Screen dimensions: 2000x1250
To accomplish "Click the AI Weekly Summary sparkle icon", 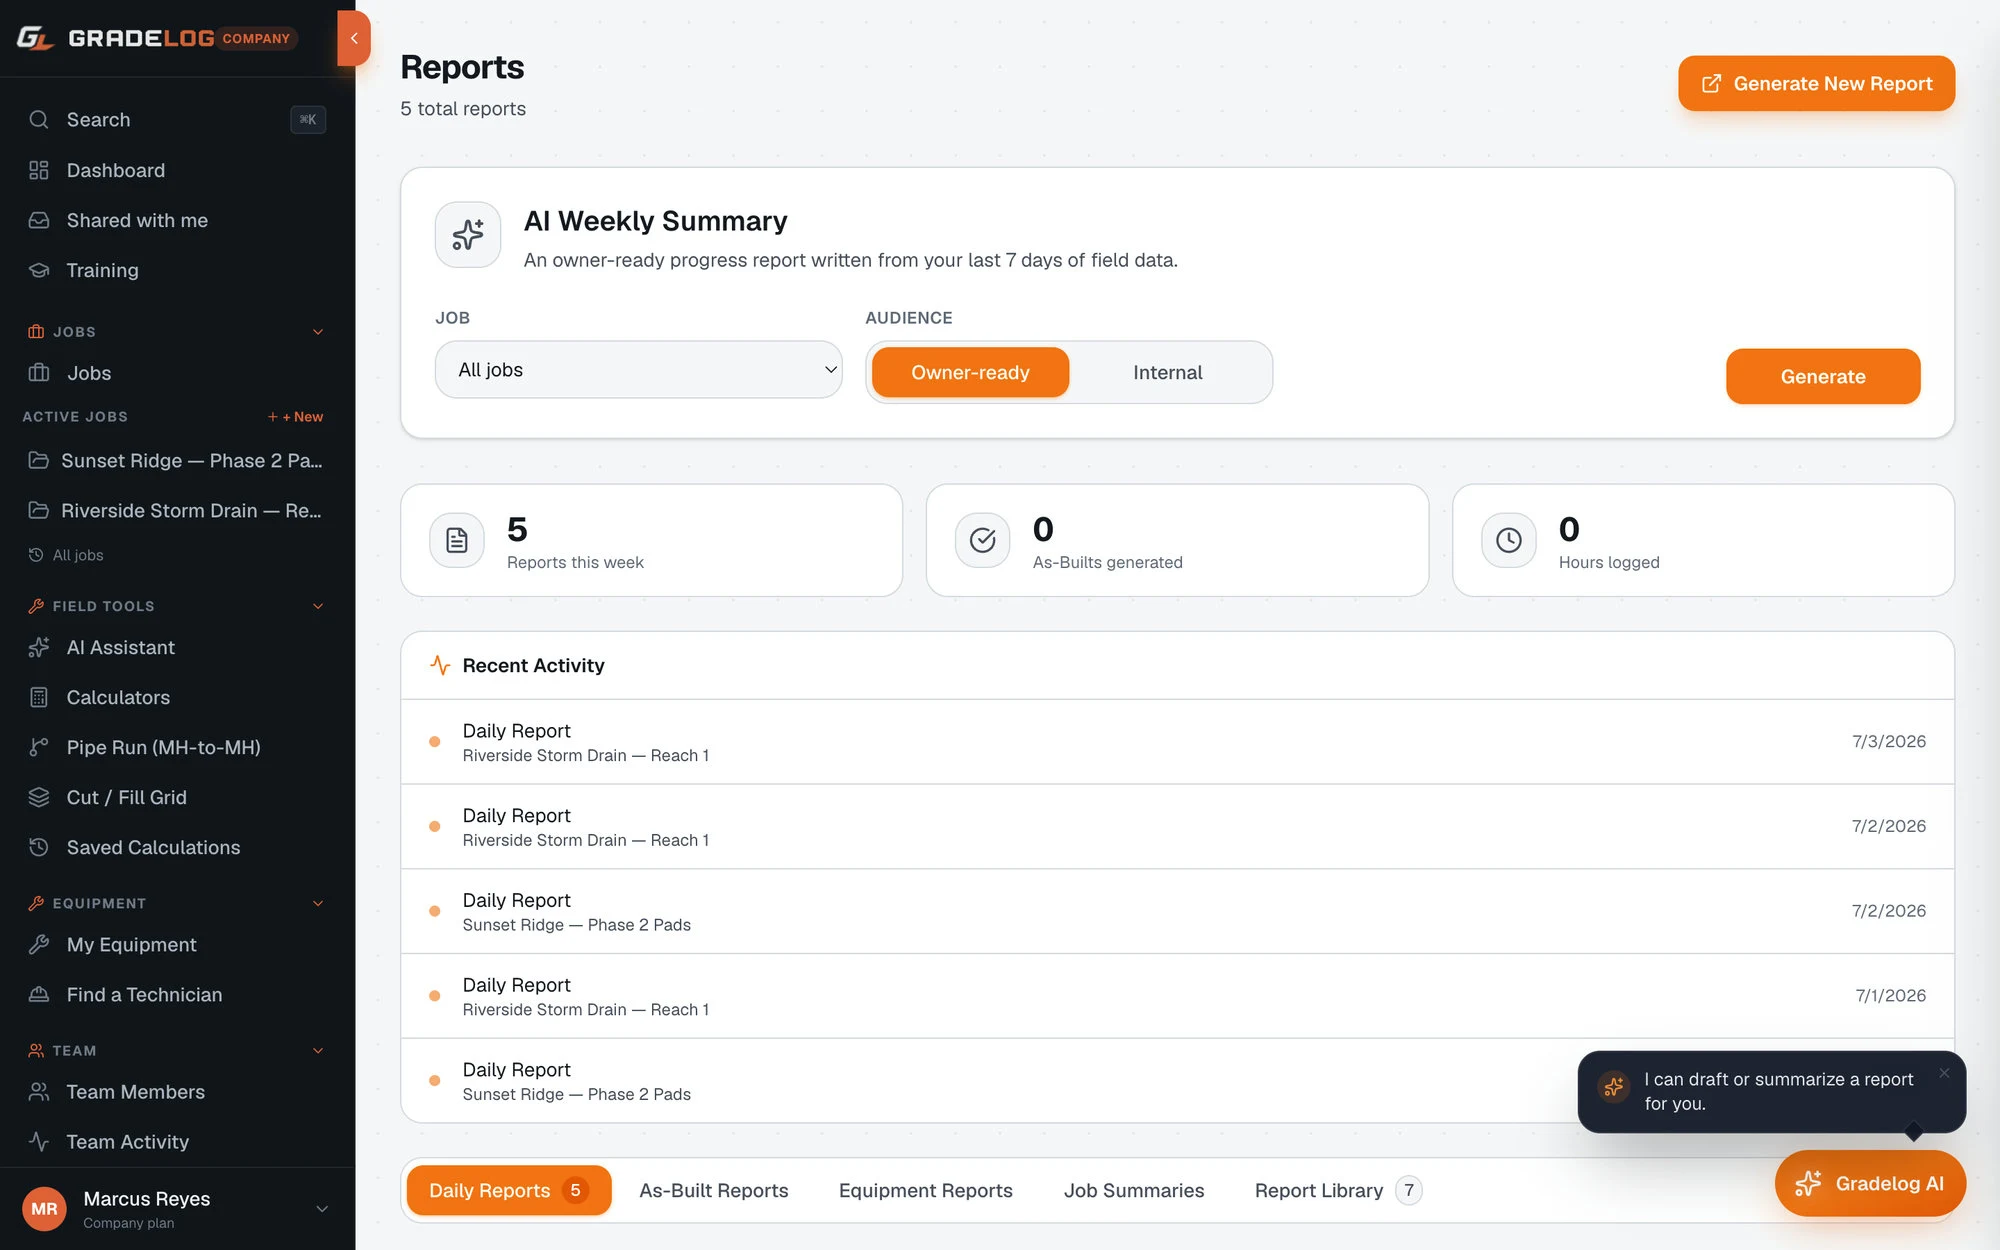I will [x=468, y=235].
